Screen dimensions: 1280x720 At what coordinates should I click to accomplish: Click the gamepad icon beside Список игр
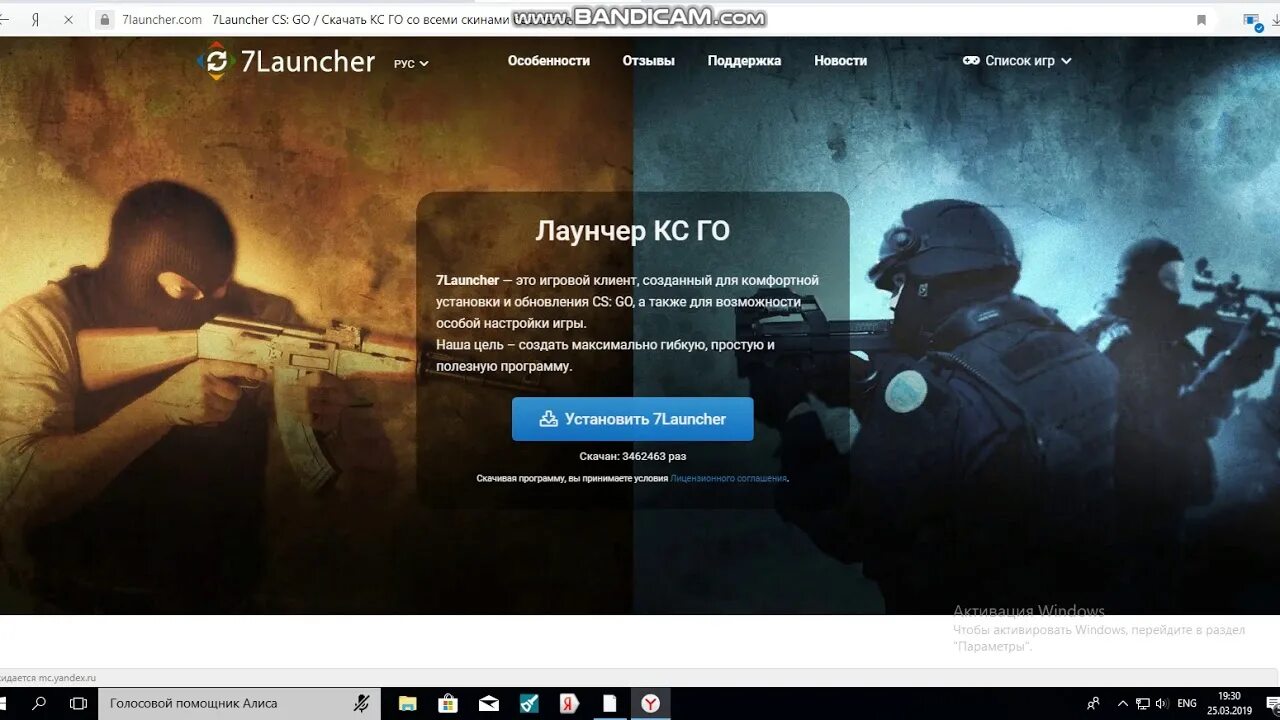tap(971, 61)
